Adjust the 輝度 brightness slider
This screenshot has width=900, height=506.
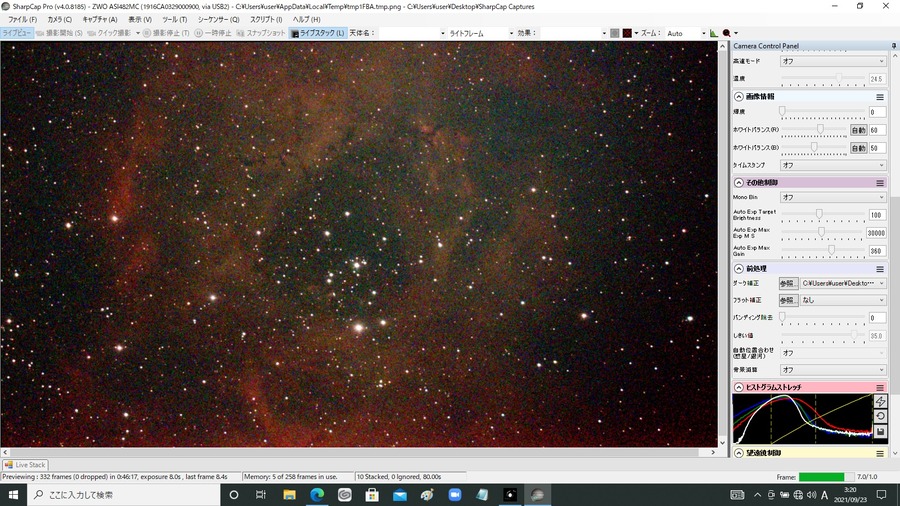click(x=823, y=112)
